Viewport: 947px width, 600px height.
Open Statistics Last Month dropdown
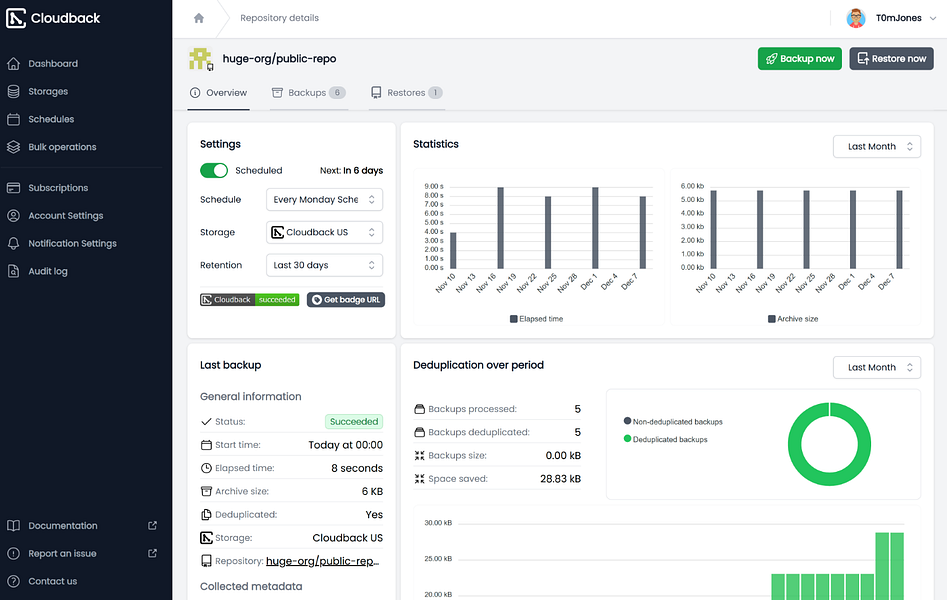point(877,146)
